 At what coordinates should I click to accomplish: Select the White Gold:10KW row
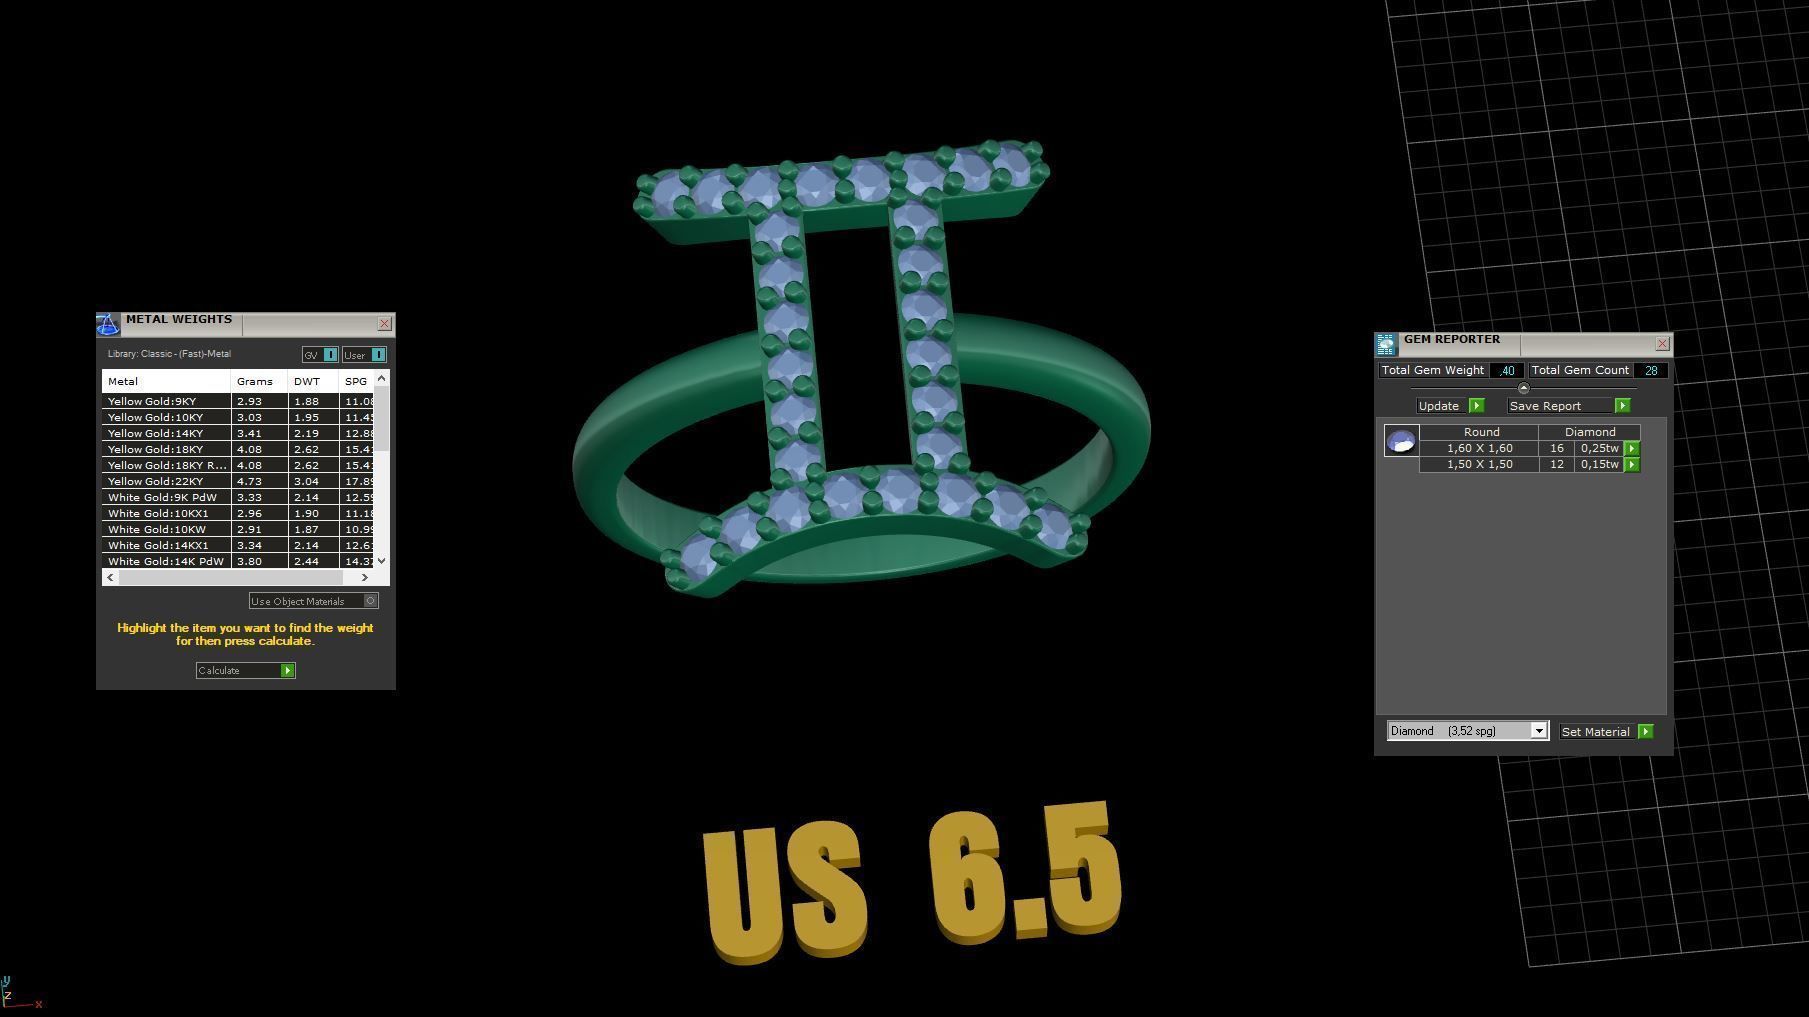238,529
